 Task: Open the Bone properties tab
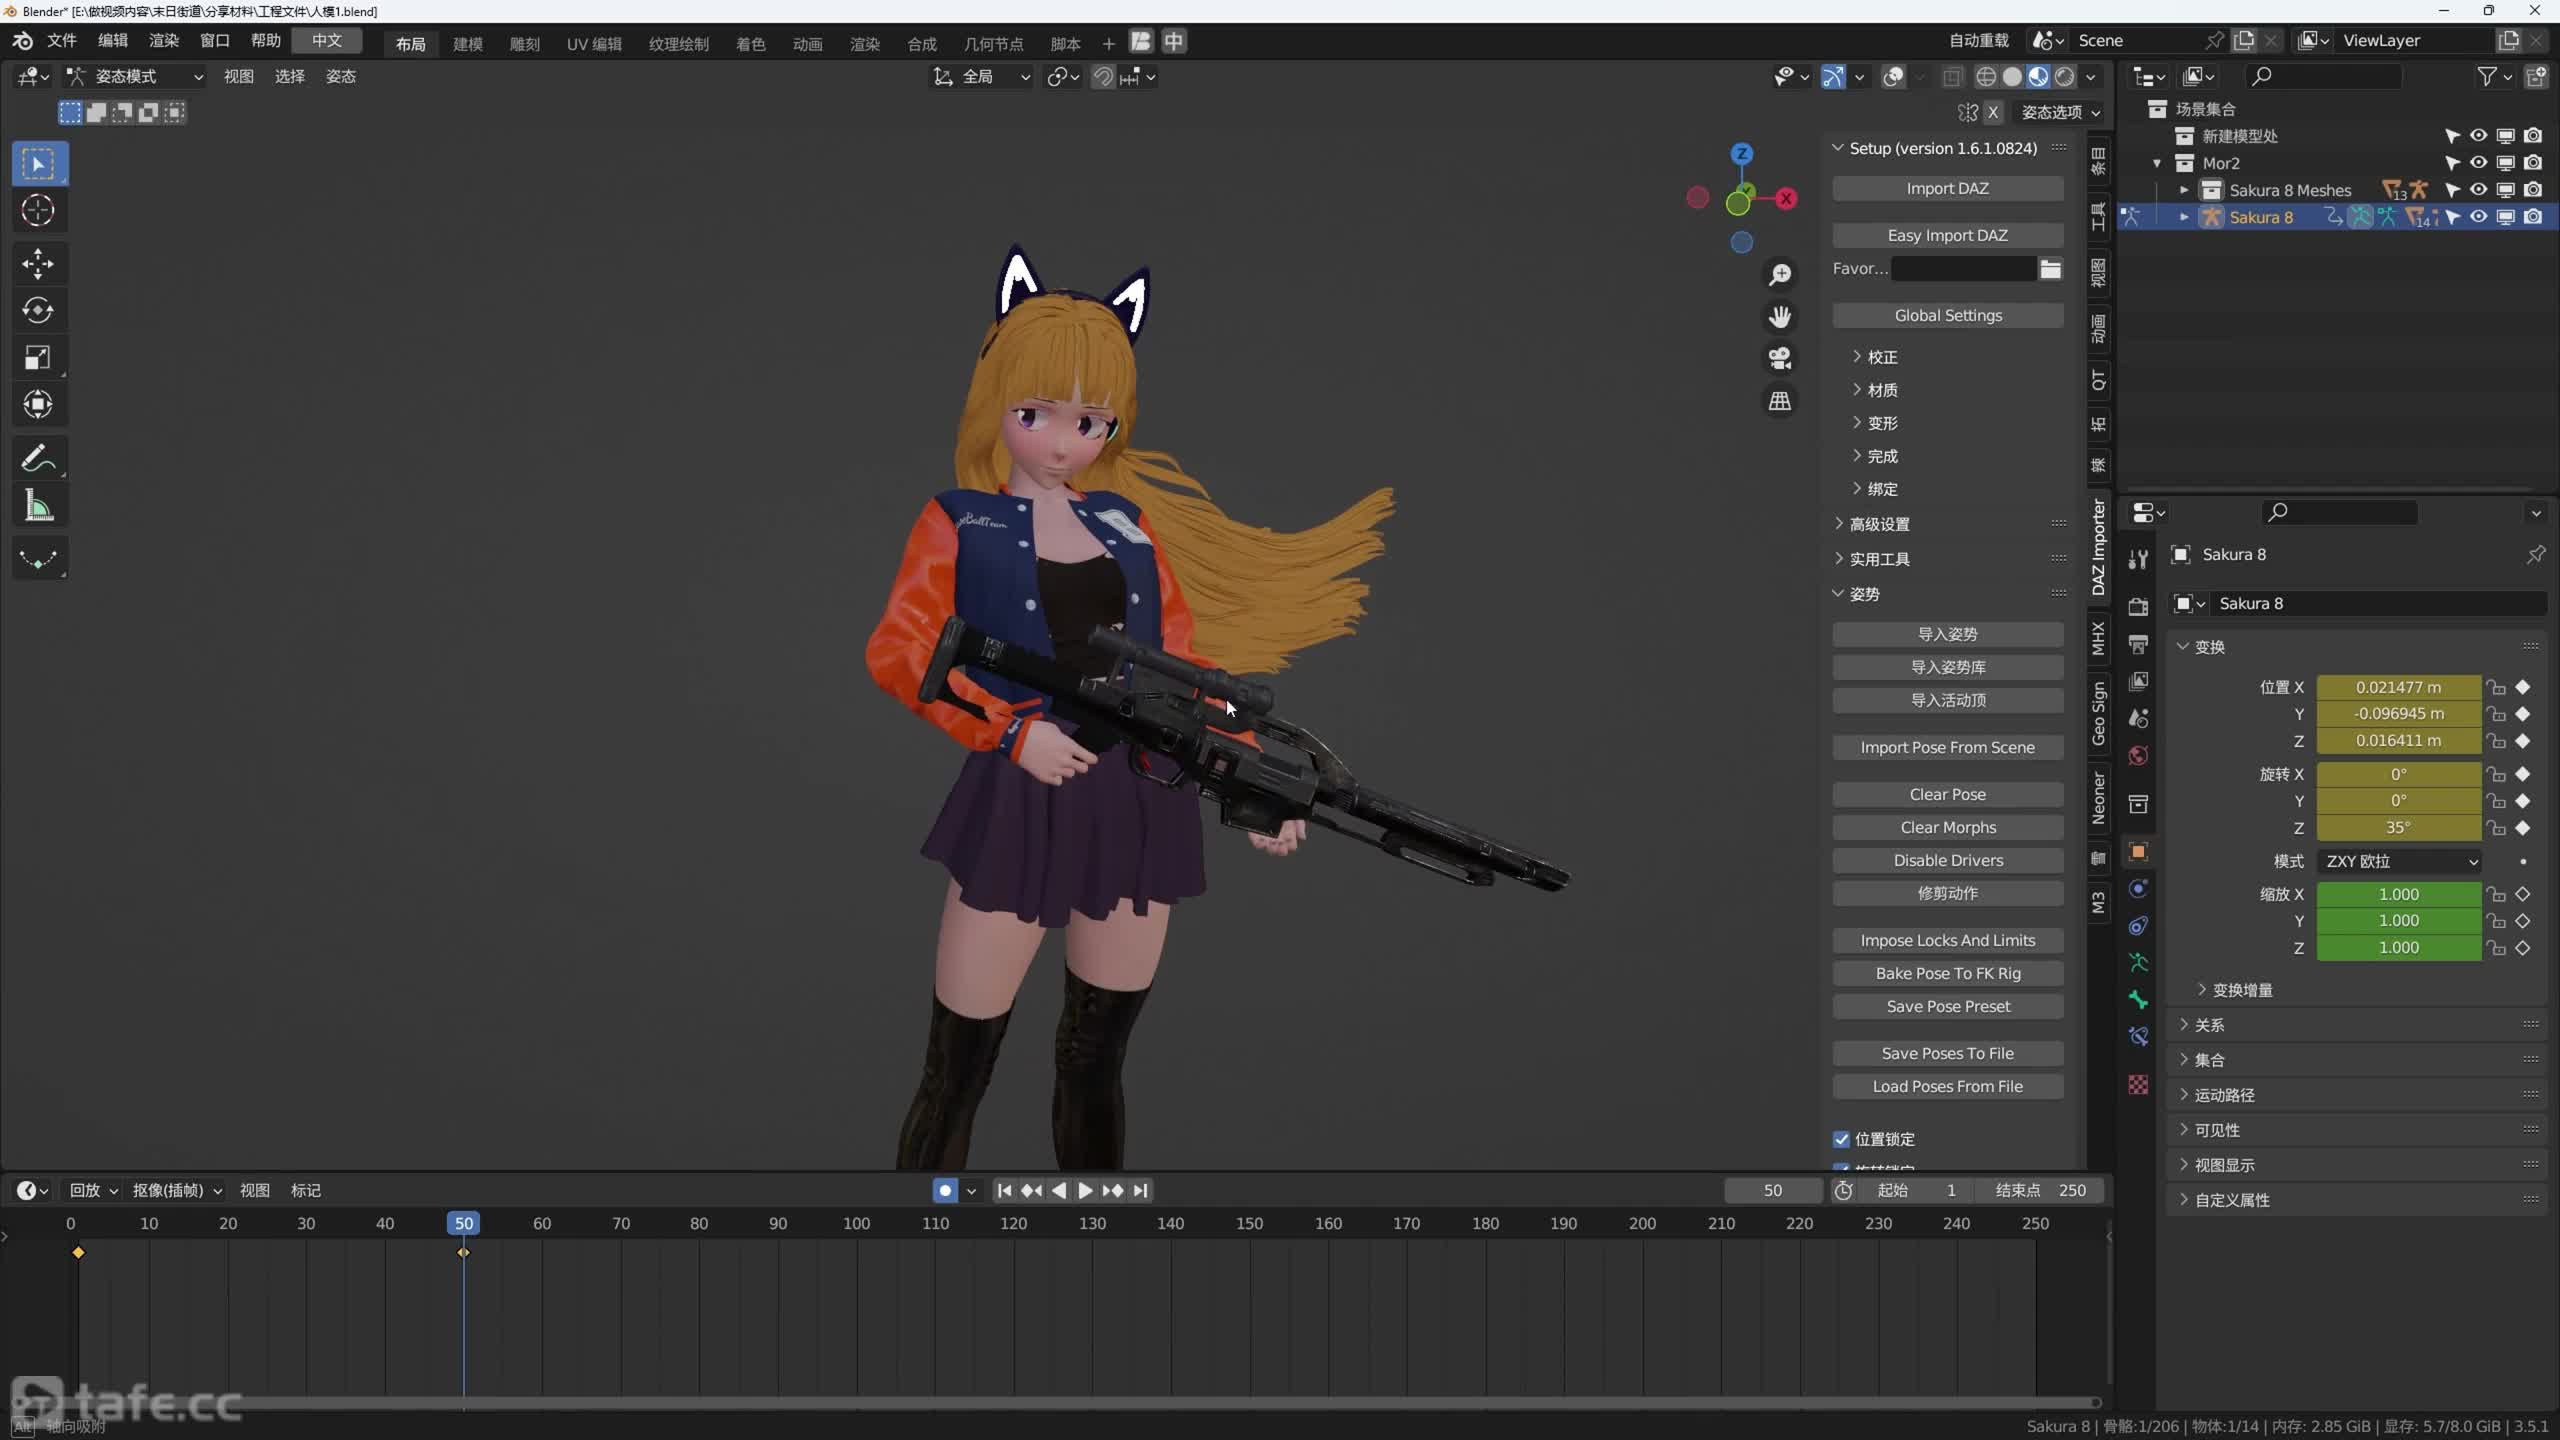(2139, 1000)
